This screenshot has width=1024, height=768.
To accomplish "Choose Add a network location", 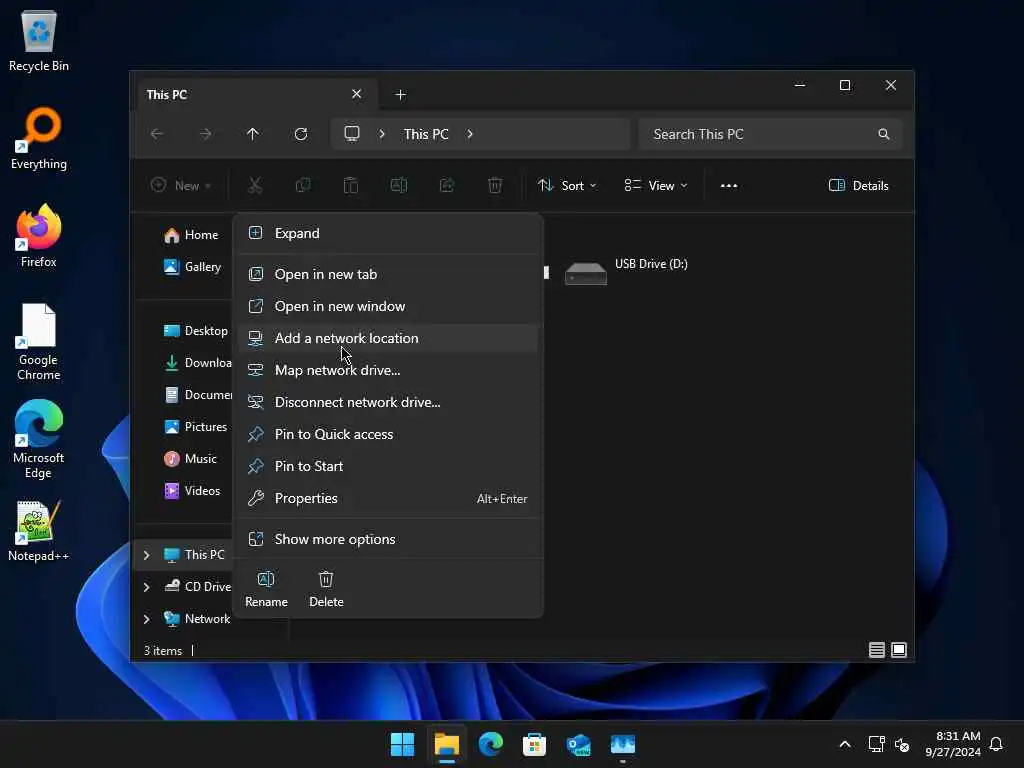I will [x=388, y=338].
